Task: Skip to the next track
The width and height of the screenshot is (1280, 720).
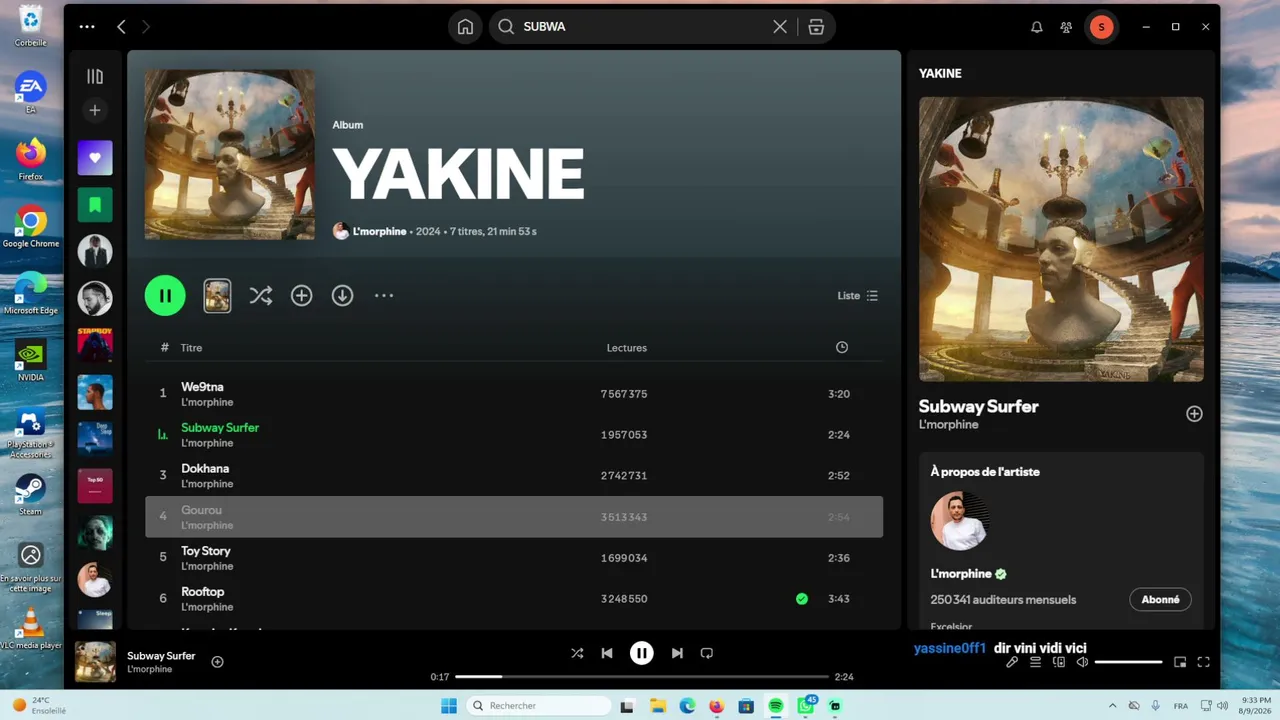Action: click(x=677, y=653)
